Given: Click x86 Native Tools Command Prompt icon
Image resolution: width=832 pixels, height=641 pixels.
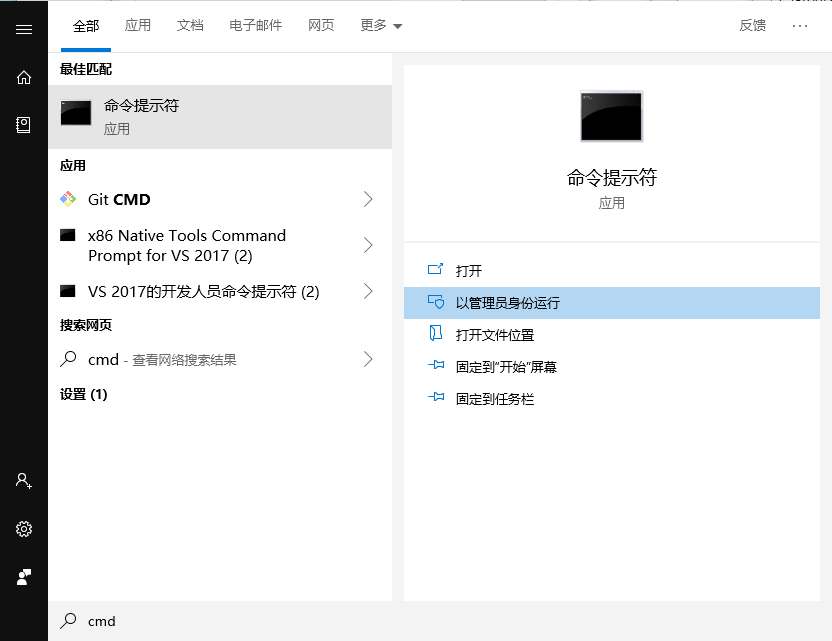Looking at the screenshot, I should pyautogui.click(x=68, y=235).
